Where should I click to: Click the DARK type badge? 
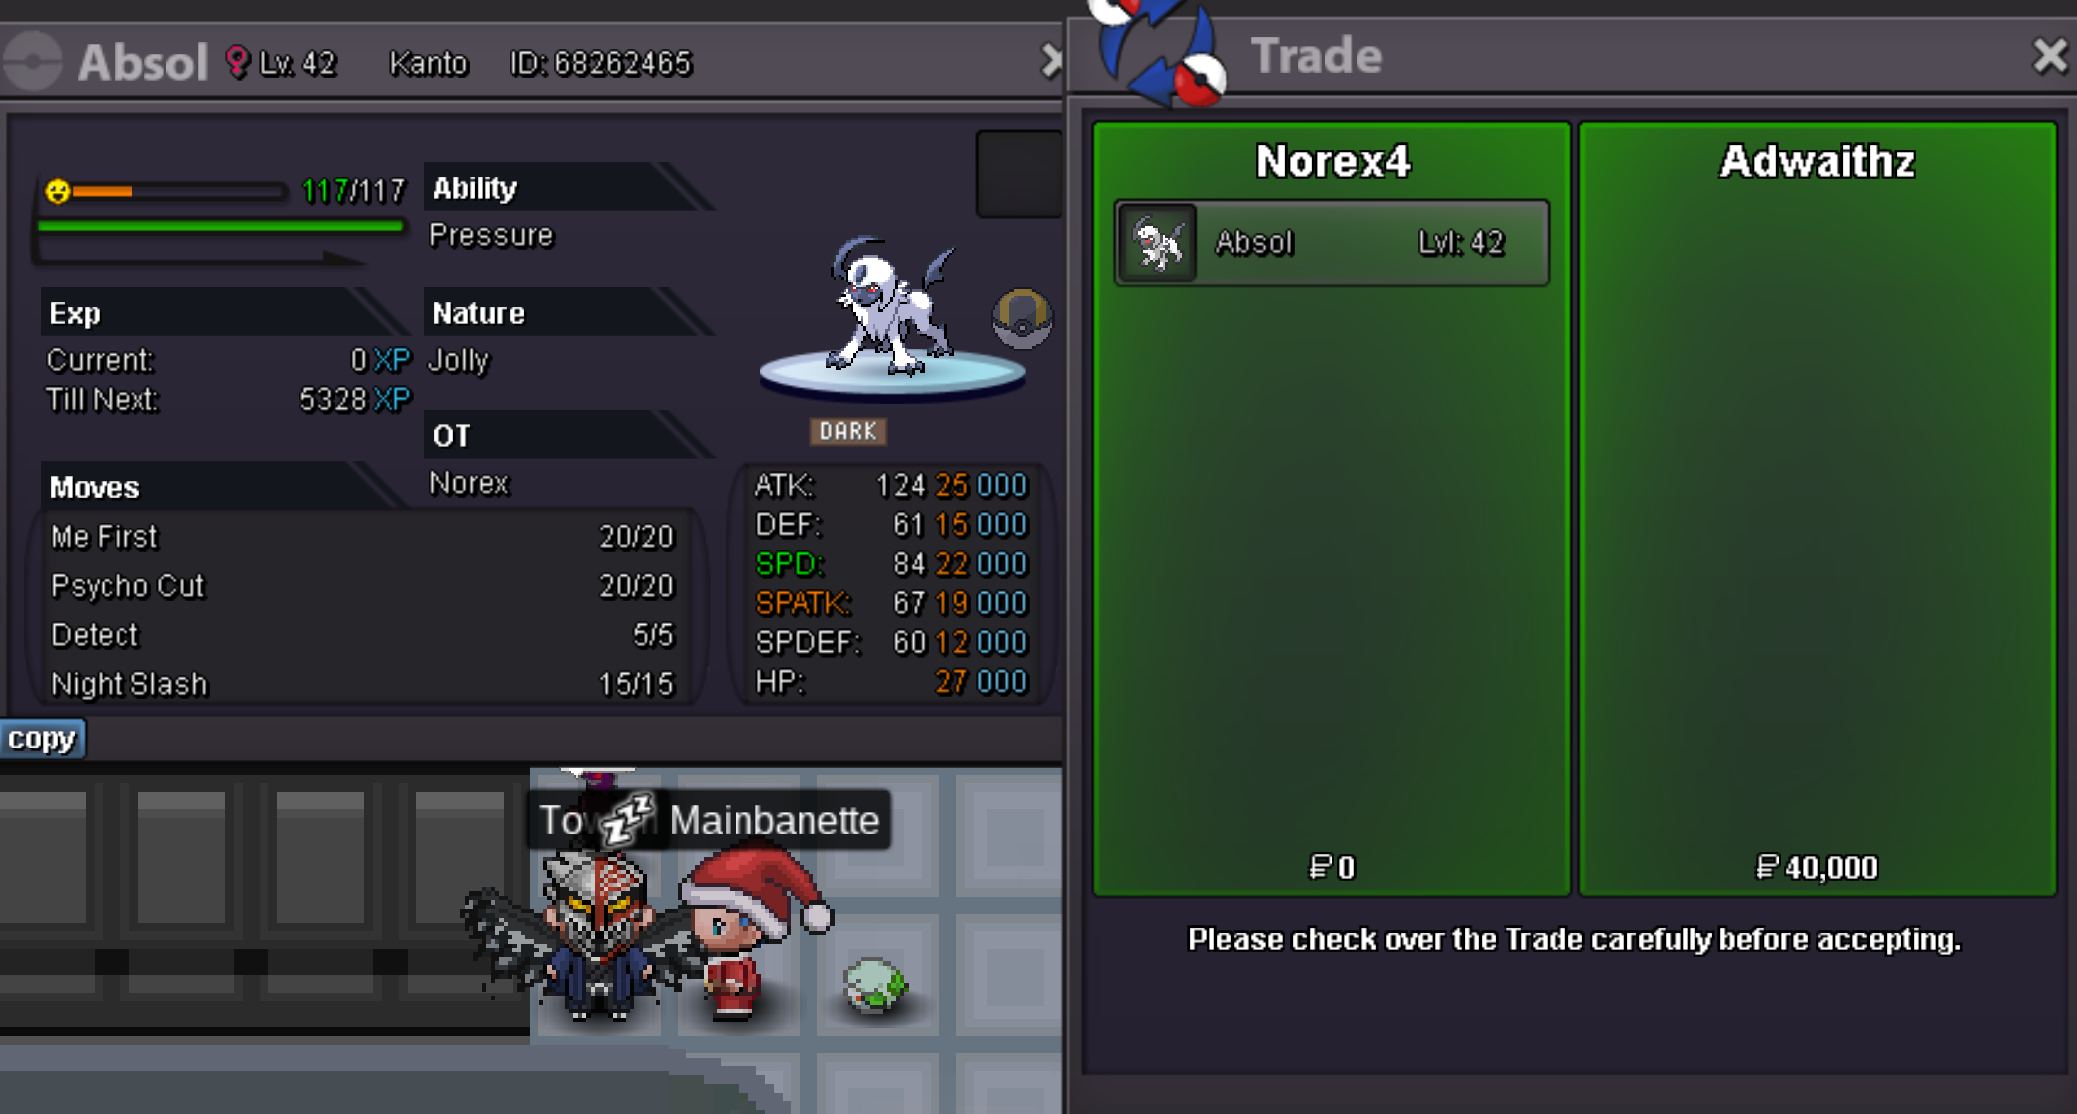(848, 431)
